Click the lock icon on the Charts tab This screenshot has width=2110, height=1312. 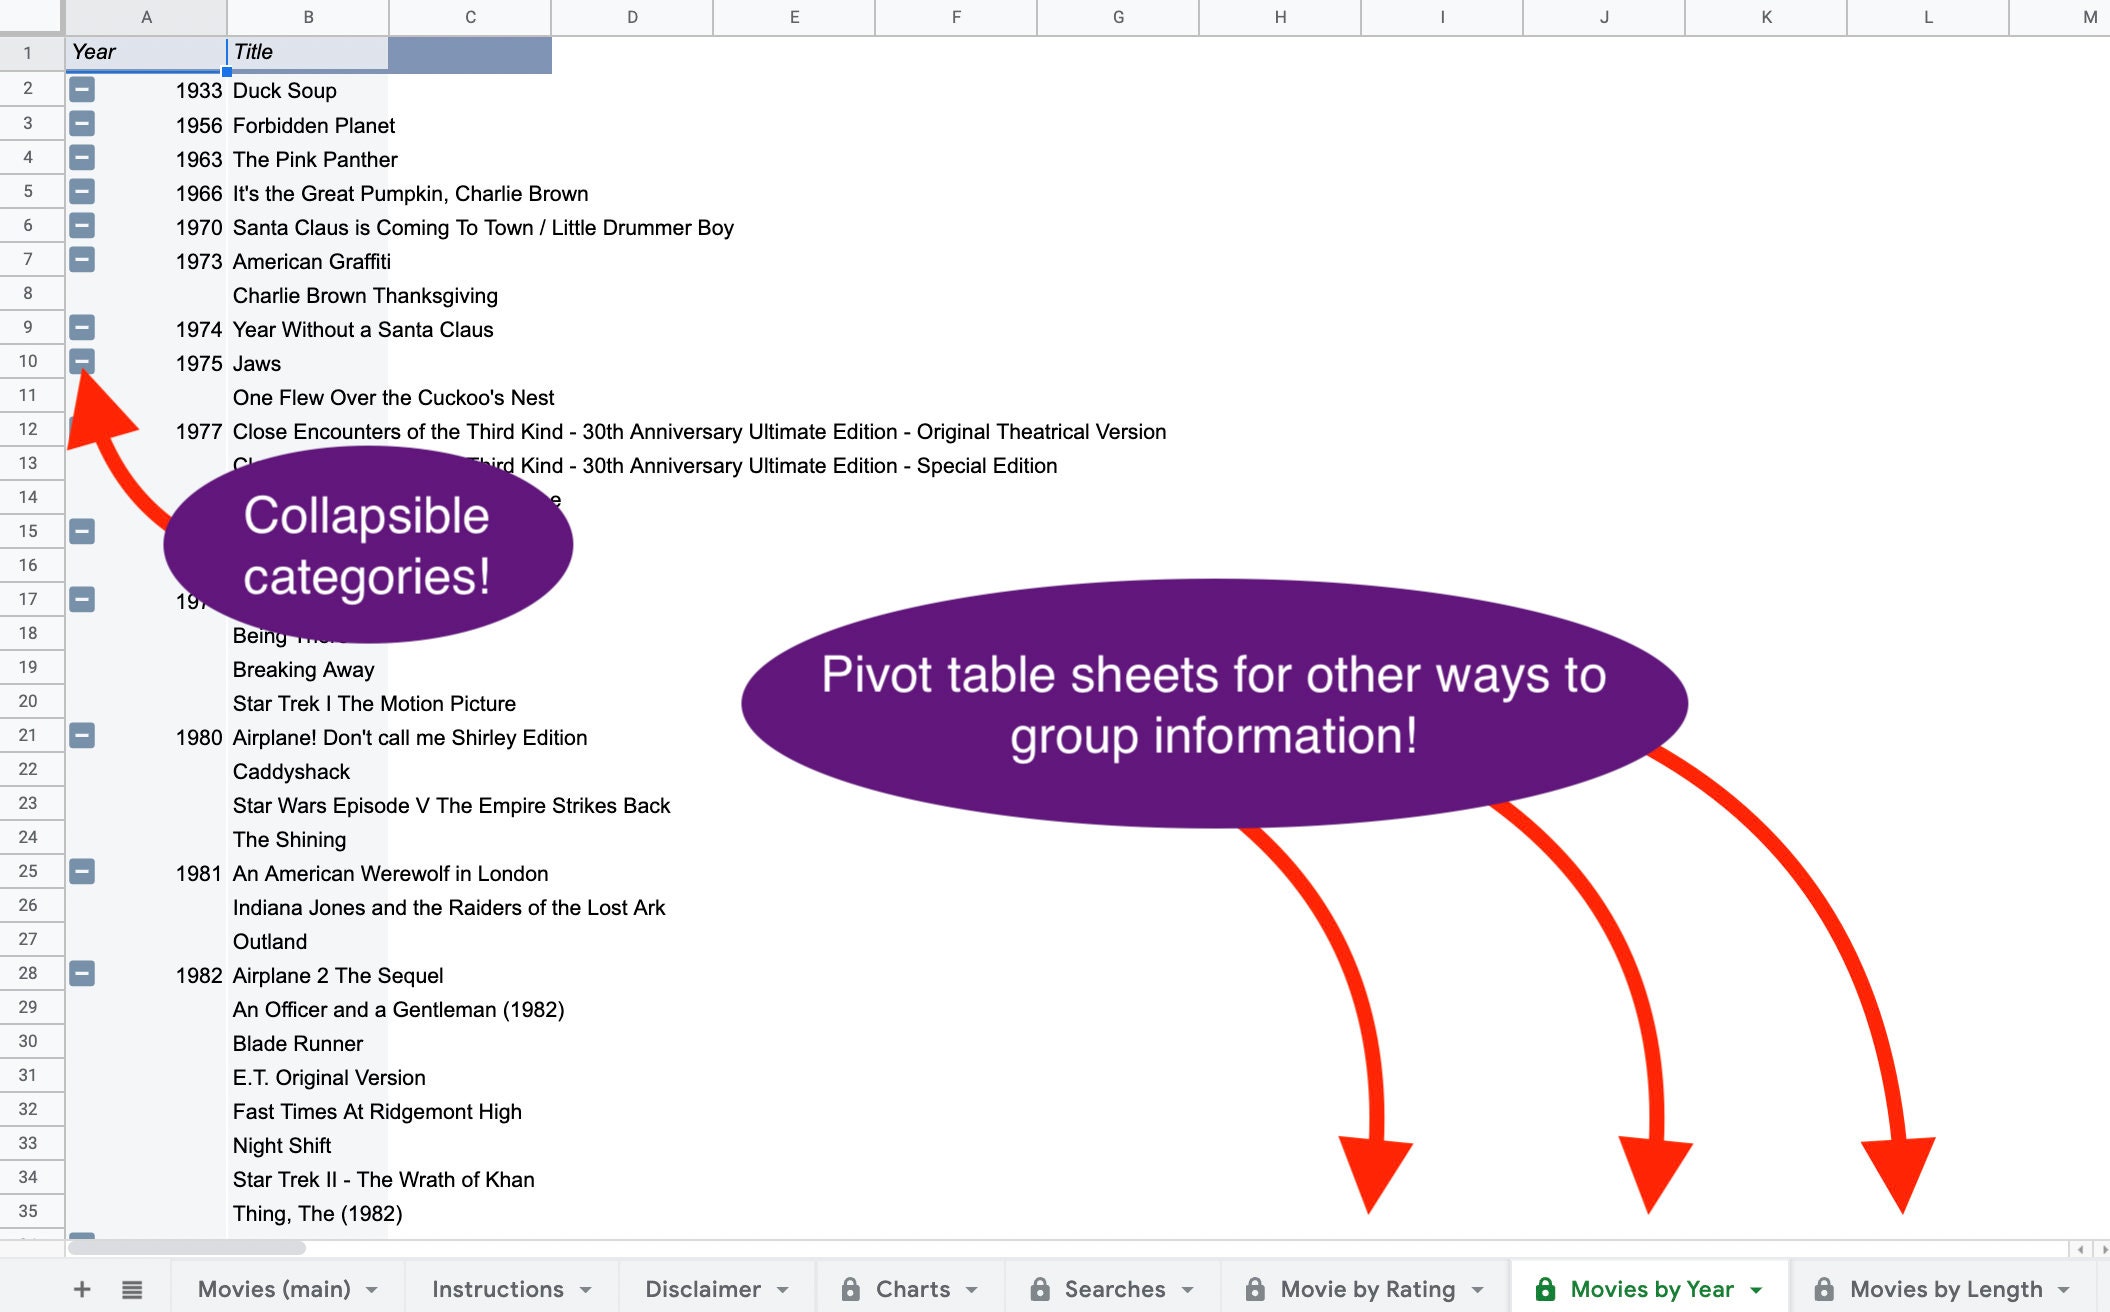tap(851, 1289)
